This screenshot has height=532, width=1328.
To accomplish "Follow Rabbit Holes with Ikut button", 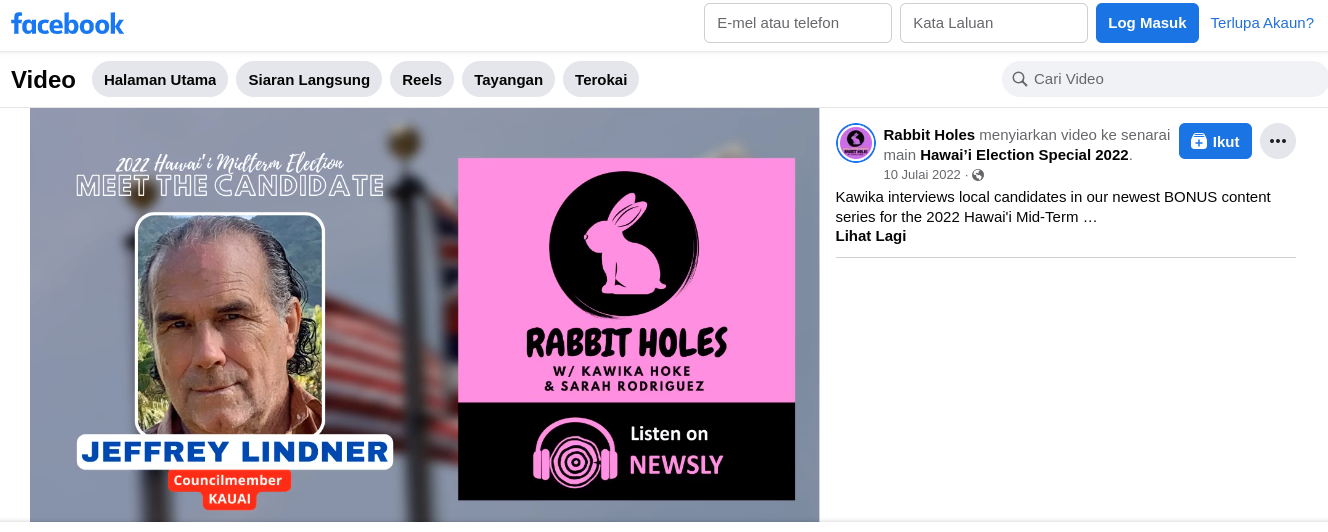I will tap(1215, 141).
